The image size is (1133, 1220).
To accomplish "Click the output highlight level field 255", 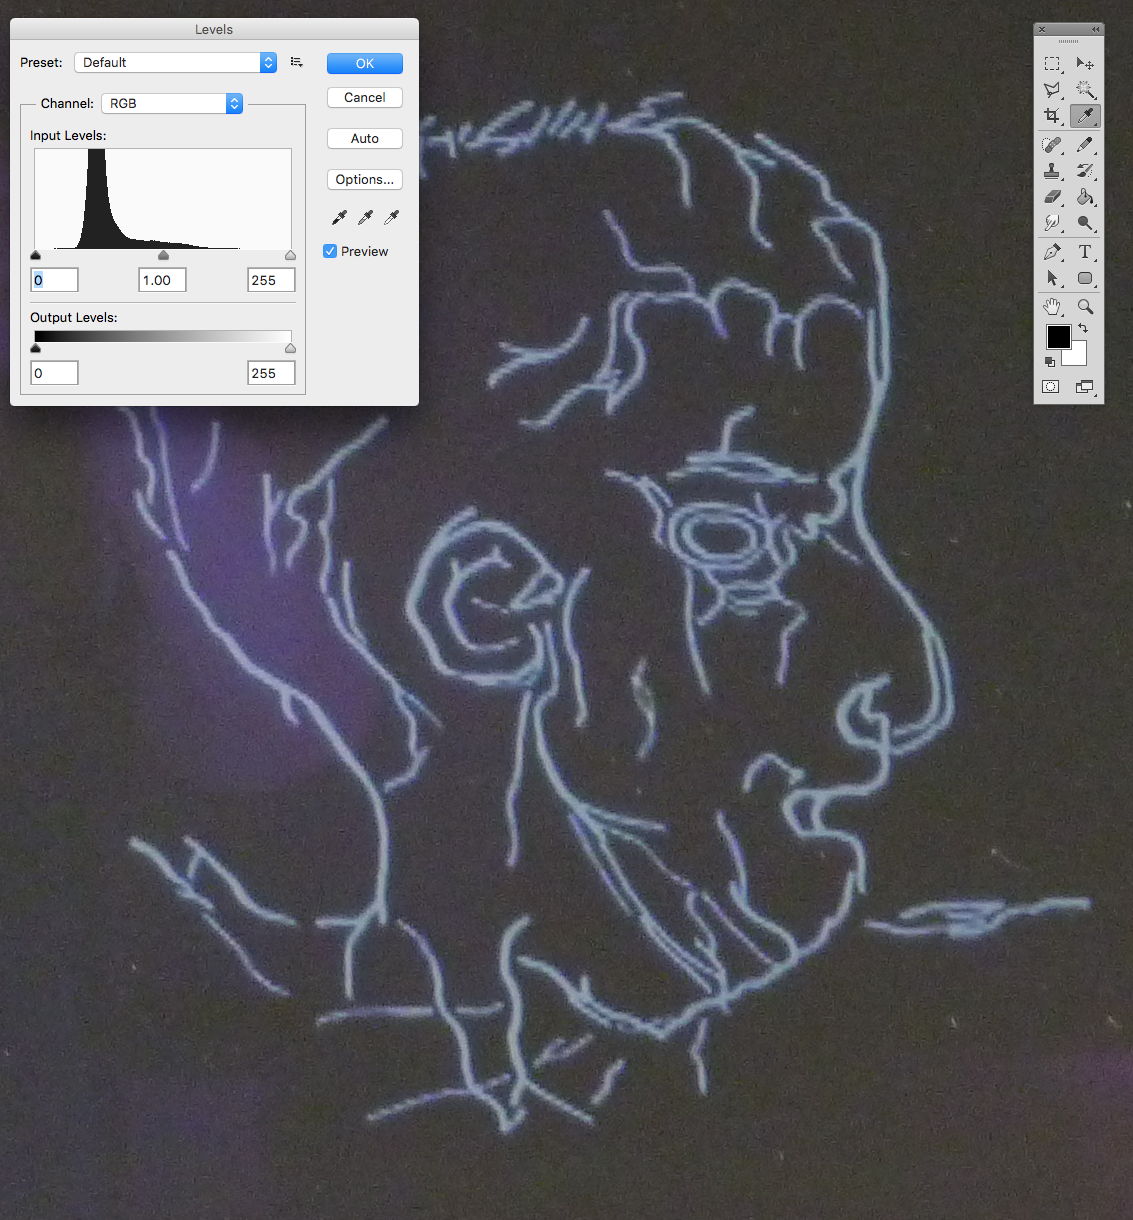I will 271,373.
